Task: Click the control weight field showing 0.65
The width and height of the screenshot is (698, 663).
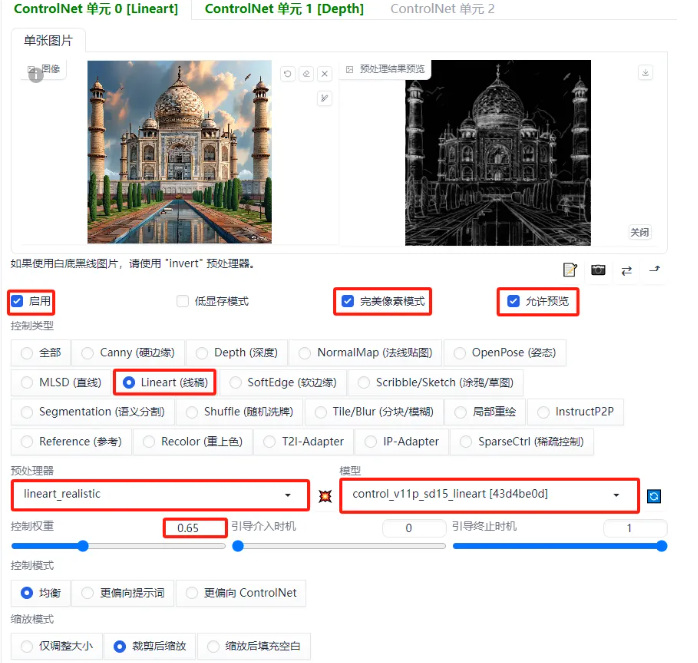Action: pos(195,528)
